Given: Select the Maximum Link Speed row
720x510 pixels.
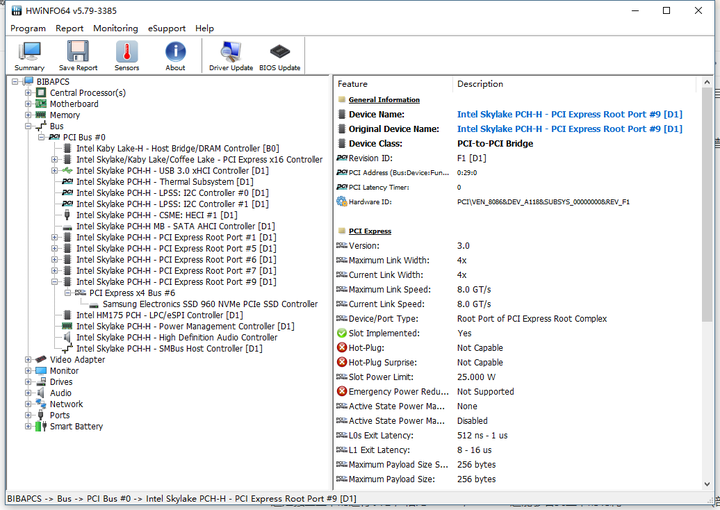Looking at the screenshot, I should 517,290.
